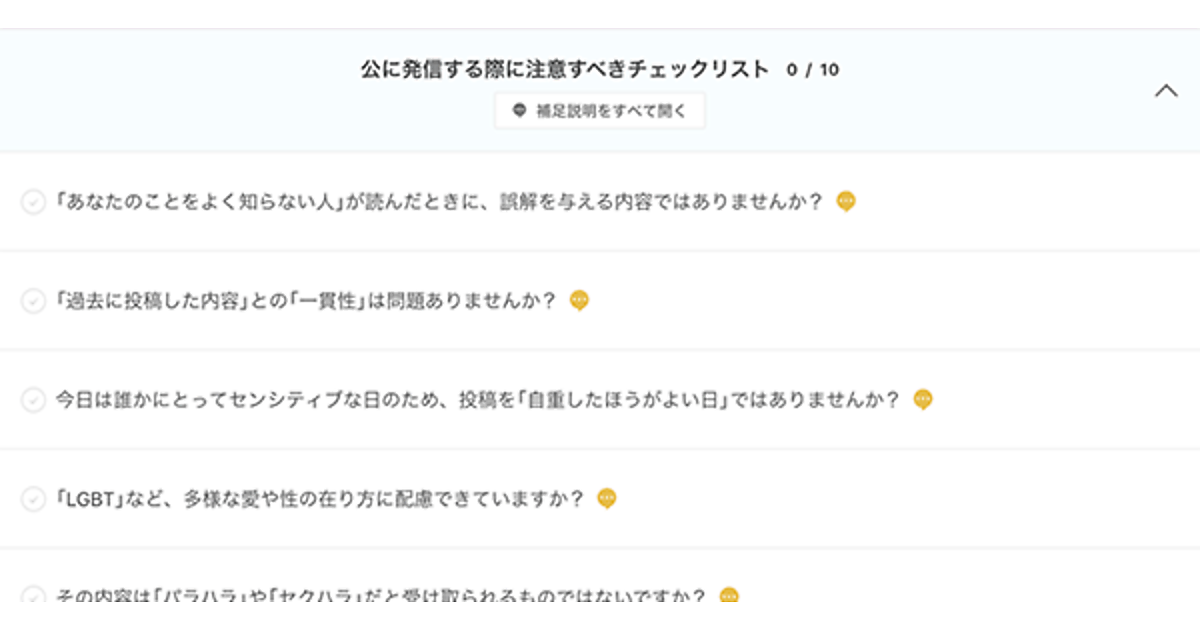Click the yellow comment icon beside the 誤解を与える内容 question
Image resolution: width=1200 pixels, height=630 pixels.
pos(846,202)
